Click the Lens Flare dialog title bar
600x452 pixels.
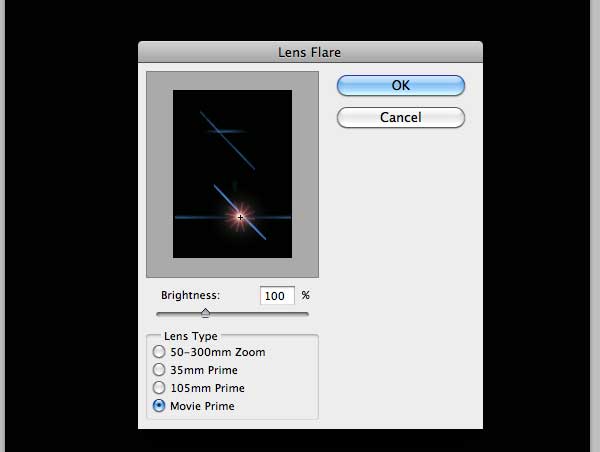click(x=310, y=52)
